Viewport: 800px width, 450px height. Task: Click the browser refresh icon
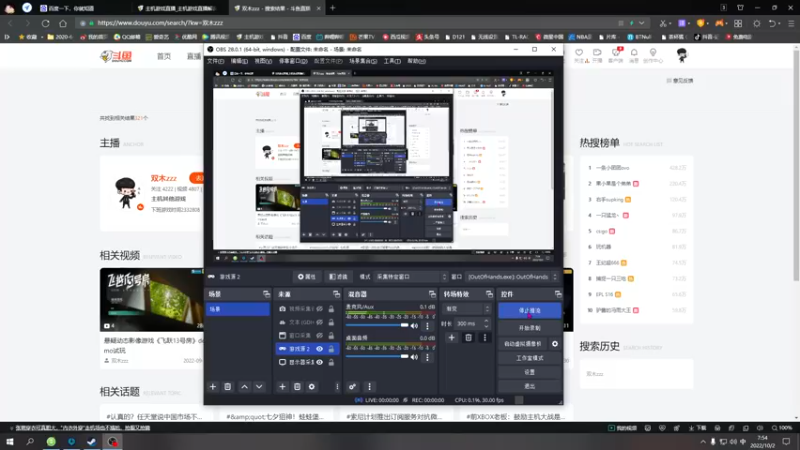45,23
